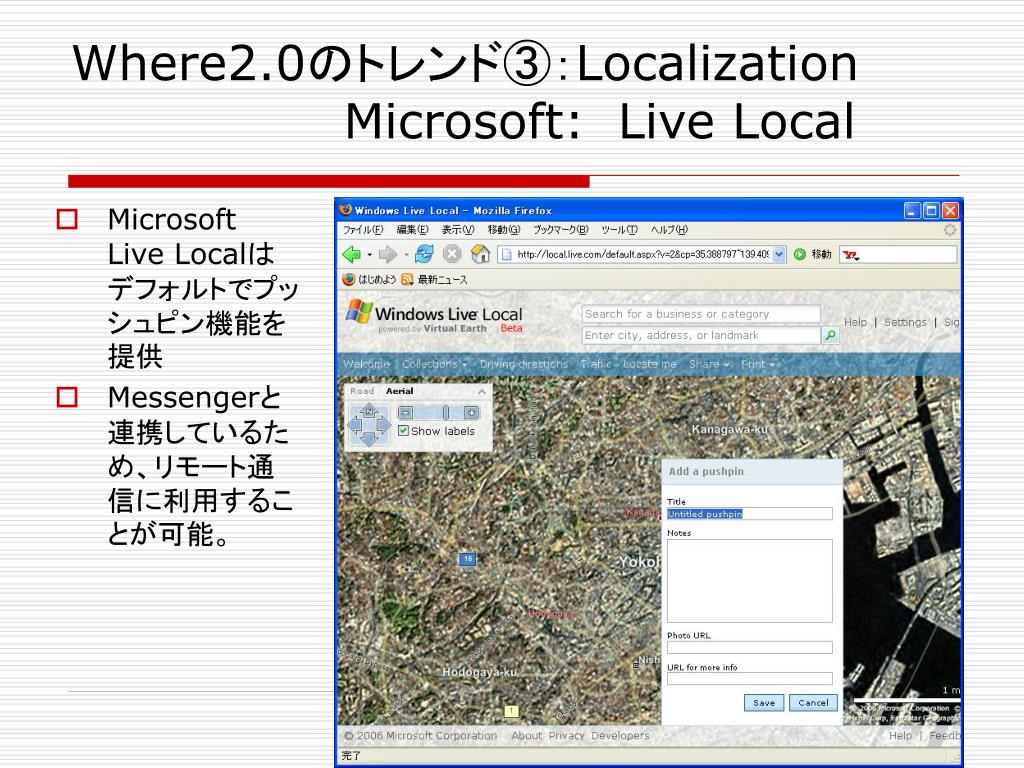Viewport: 1024px width, 768px height.
Task: Click the Traffic link
Action: coord(596,364)
